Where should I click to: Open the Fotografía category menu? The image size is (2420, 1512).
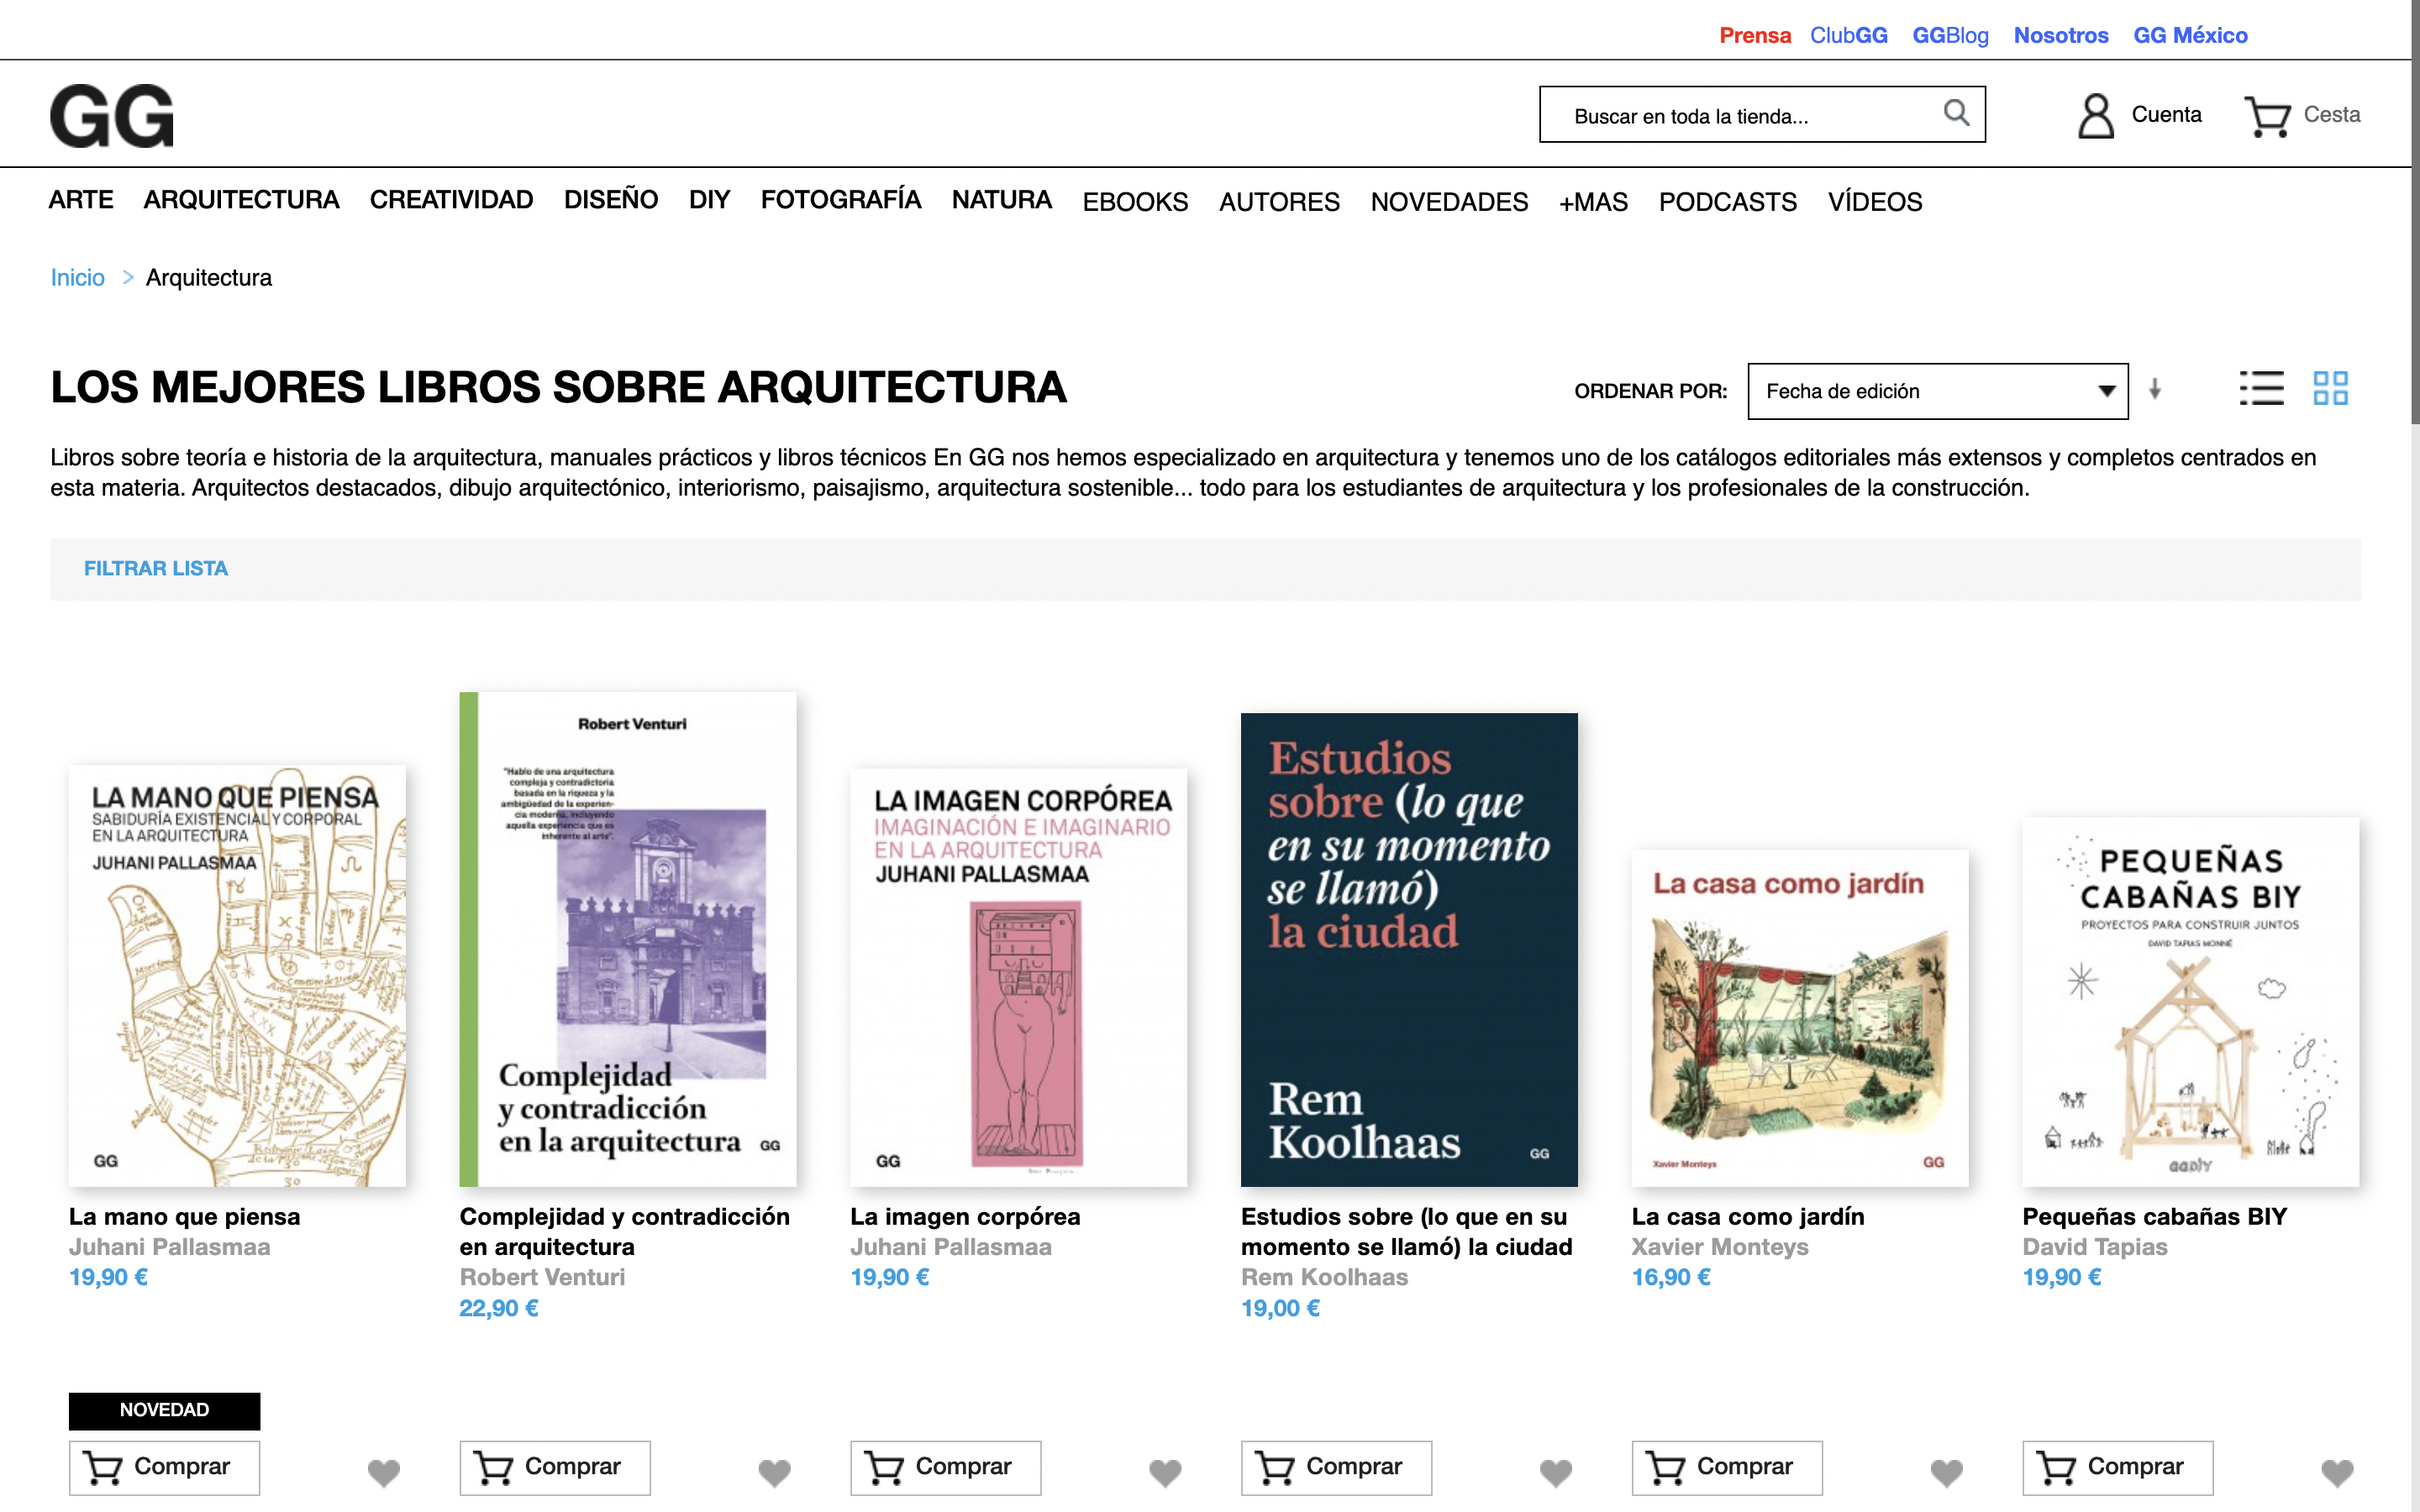tap(840, 200)
